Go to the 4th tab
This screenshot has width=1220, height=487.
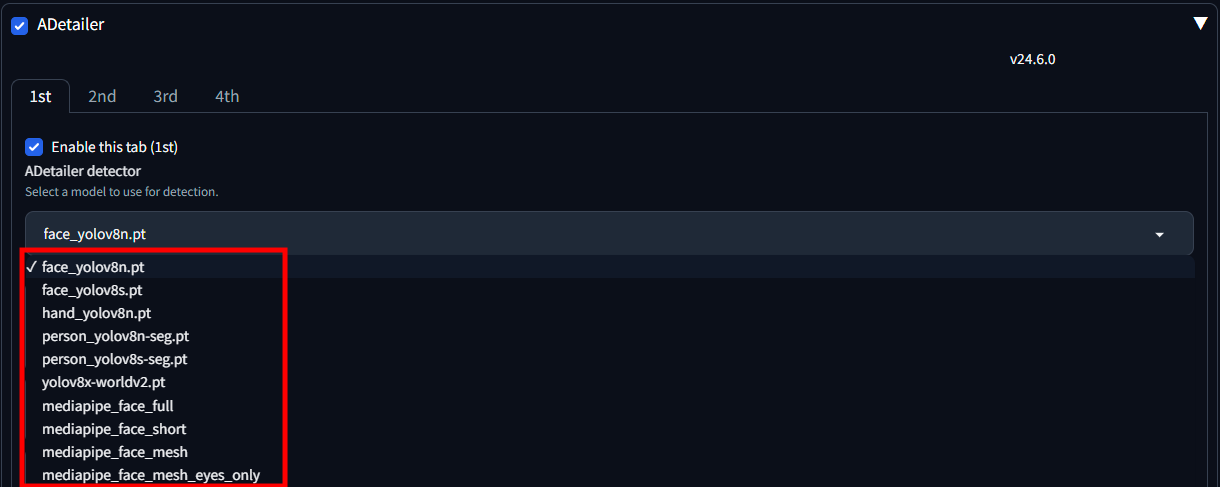(x=227, y=96)
